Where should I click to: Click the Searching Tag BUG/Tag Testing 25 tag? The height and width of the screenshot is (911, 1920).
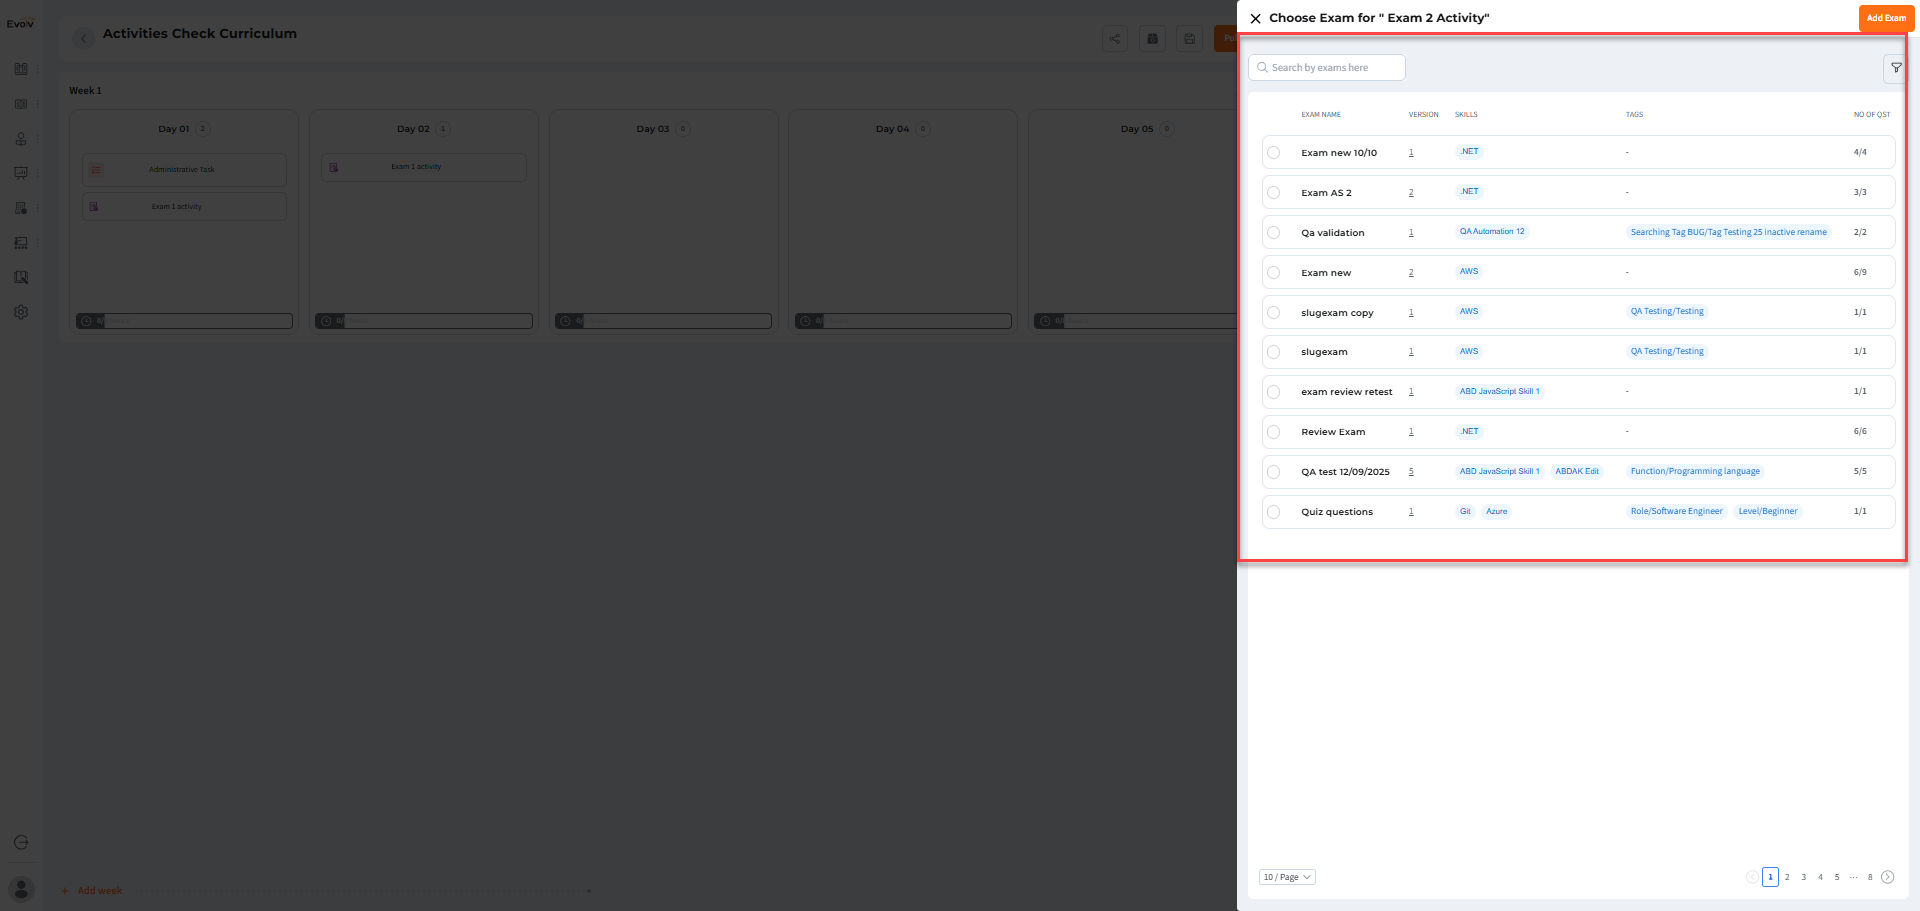(1729, 232)
